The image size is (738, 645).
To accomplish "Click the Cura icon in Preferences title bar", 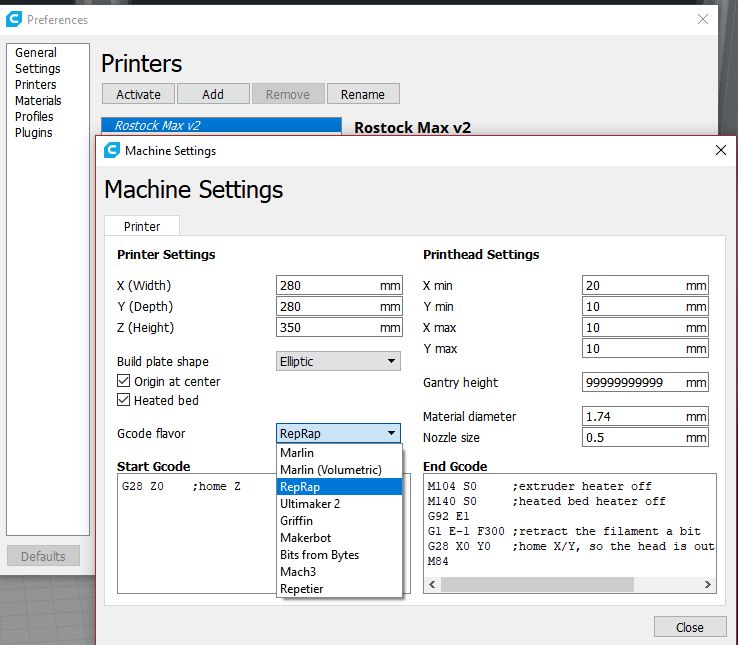I will (x=14, y=19).
